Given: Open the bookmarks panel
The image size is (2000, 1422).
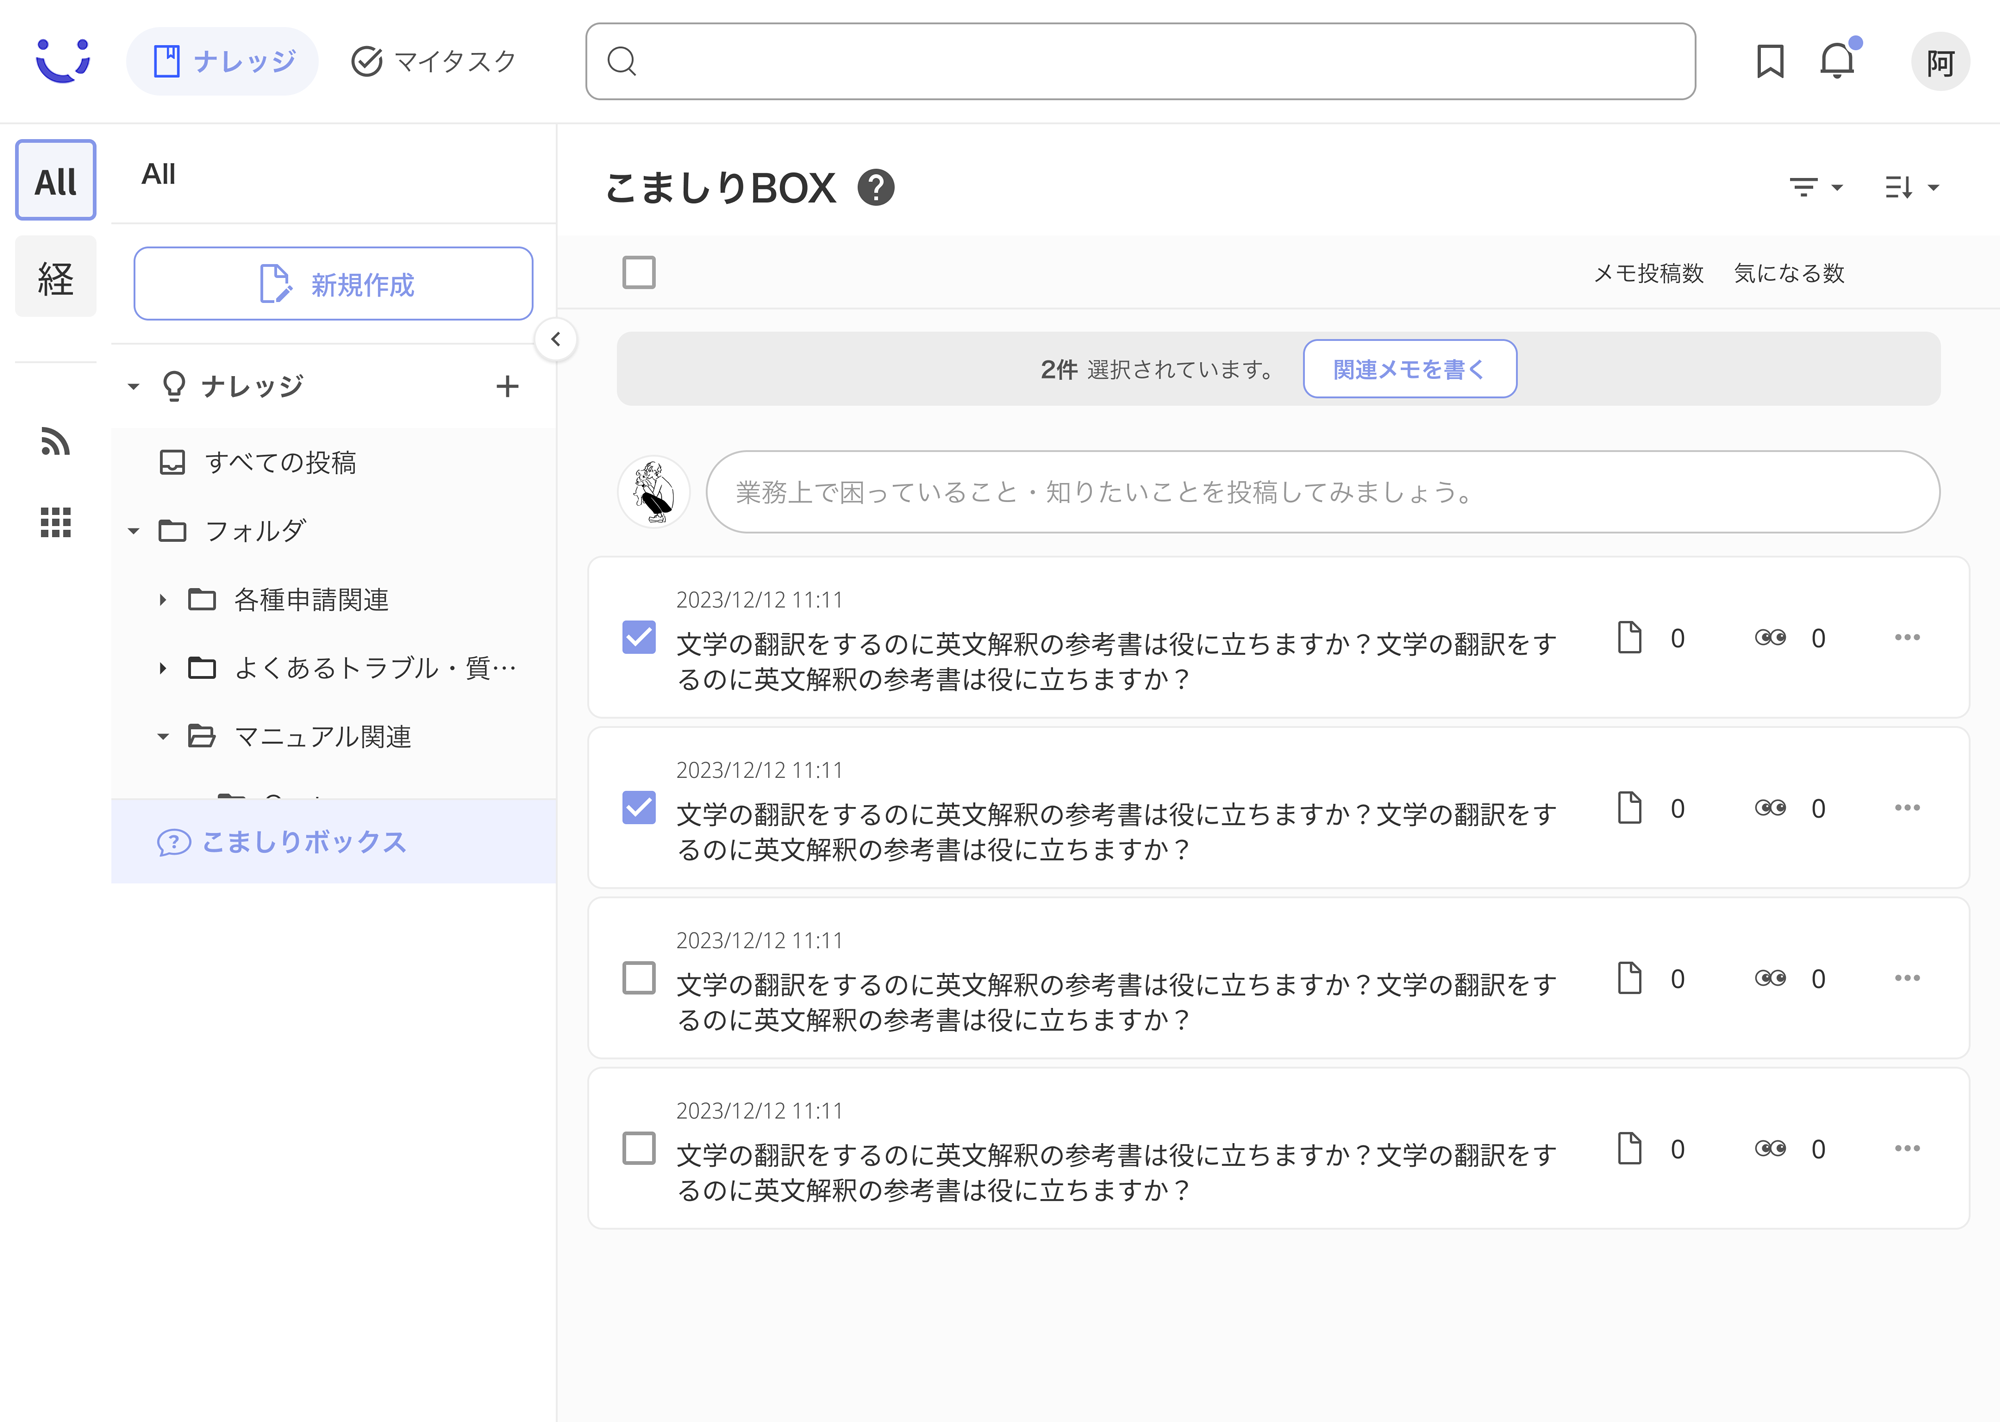Looking at the screenshot, I should [x=1768, y=62].
